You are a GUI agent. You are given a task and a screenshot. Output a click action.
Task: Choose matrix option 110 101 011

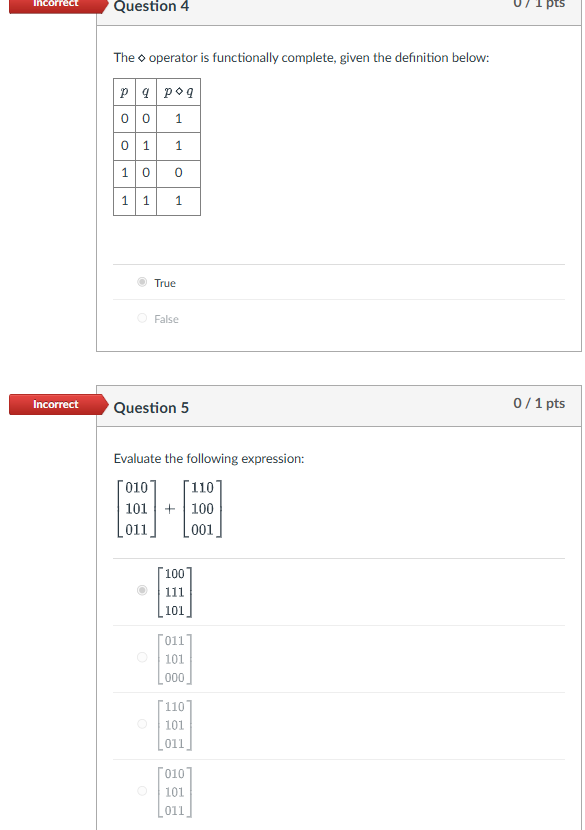coord(140,725)
